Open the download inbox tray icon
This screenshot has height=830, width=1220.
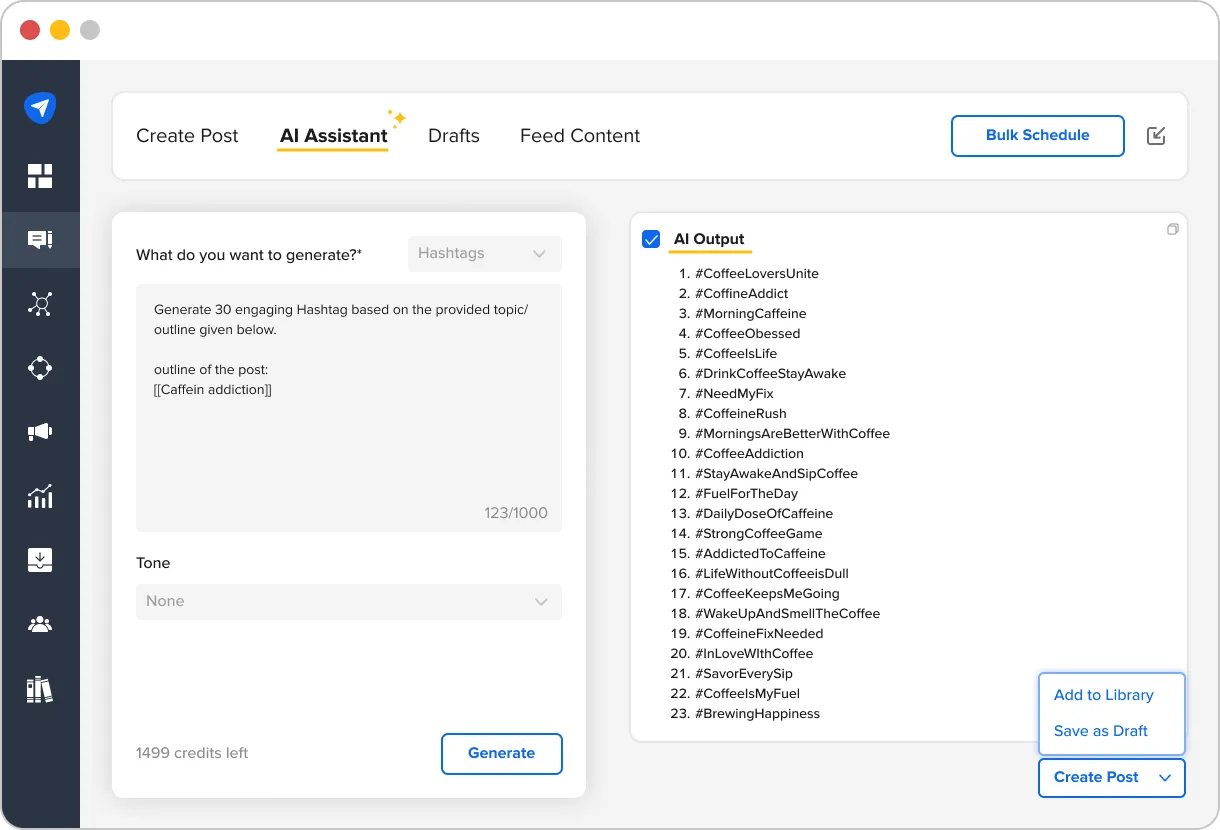tap(40, 560)
